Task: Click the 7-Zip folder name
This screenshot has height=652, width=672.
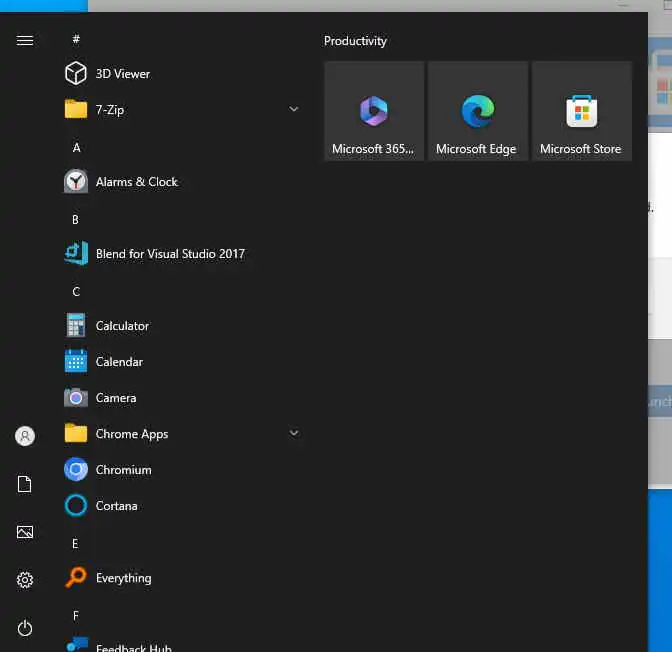Action: (110, 110)
